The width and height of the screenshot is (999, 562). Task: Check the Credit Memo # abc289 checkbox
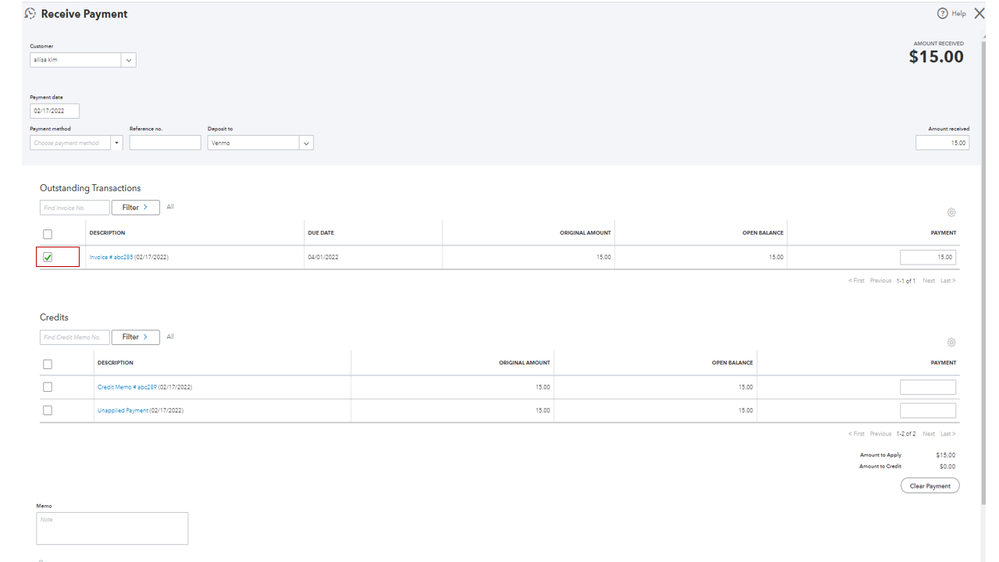[x=47, y=387]
